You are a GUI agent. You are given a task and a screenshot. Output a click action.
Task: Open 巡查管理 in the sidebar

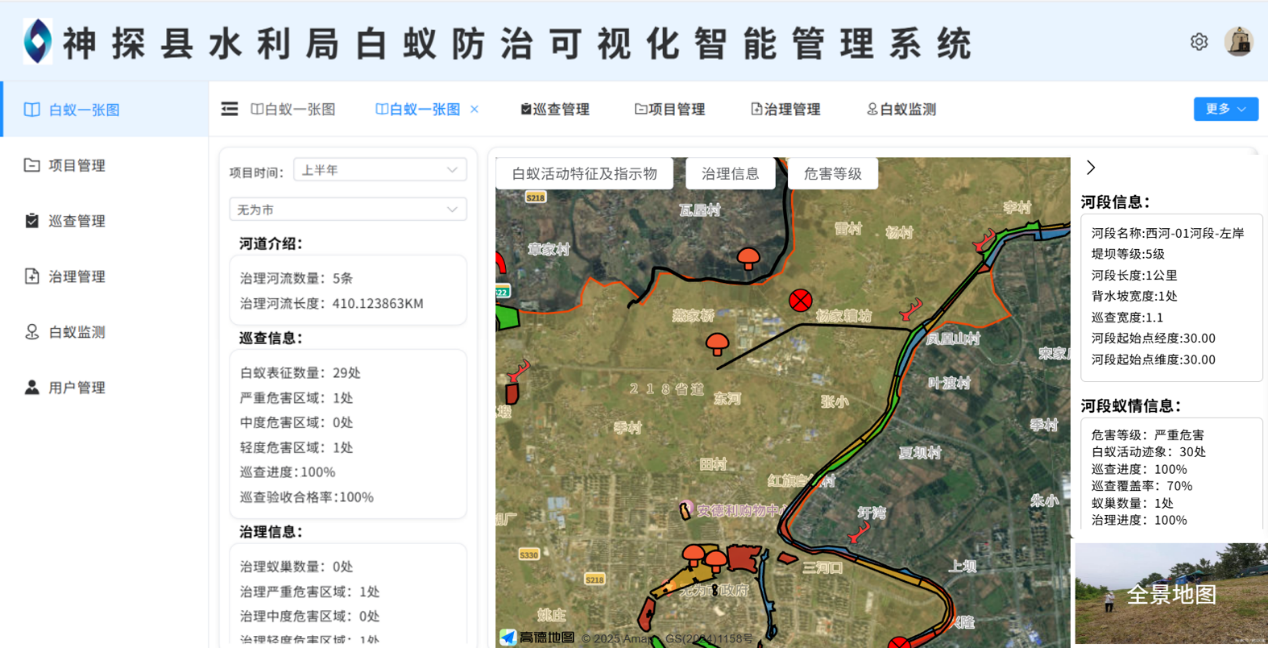pos(104,221)
